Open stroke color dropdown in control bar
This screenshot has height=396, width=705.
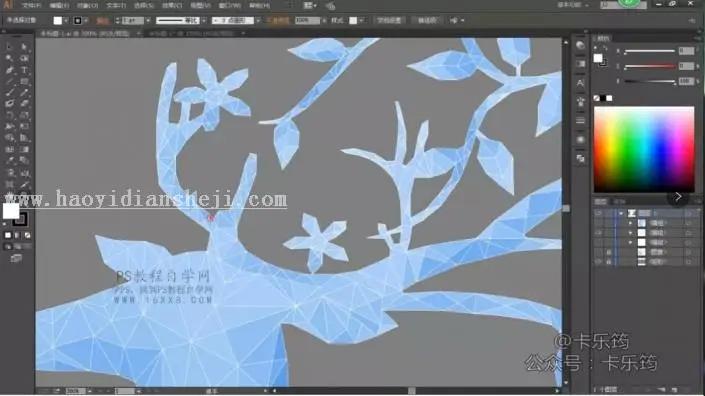point(86,21)
